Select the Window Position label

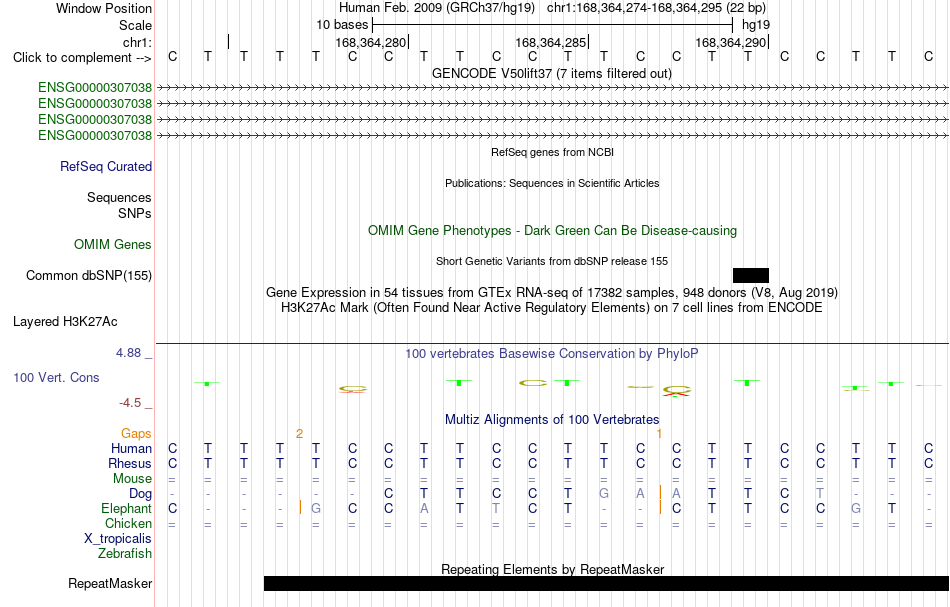tap(104, 8)
